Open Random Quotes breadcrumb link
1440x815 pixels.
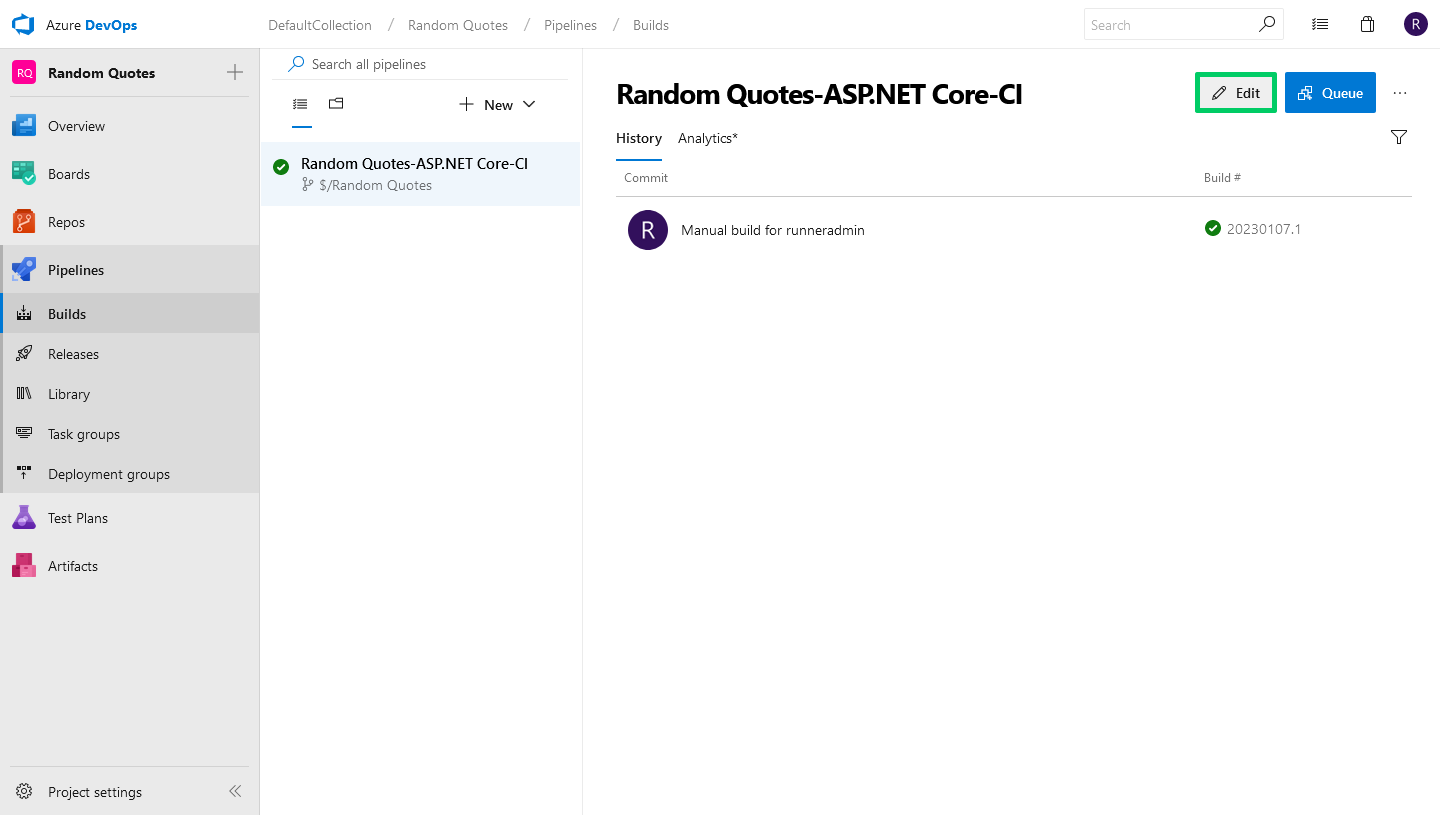[458, 25]
